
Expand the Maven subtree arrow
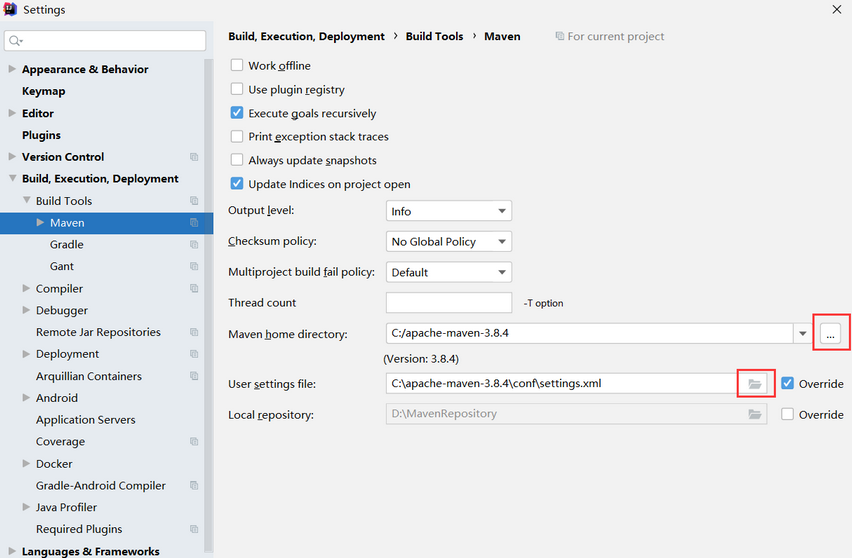[40, 222]
